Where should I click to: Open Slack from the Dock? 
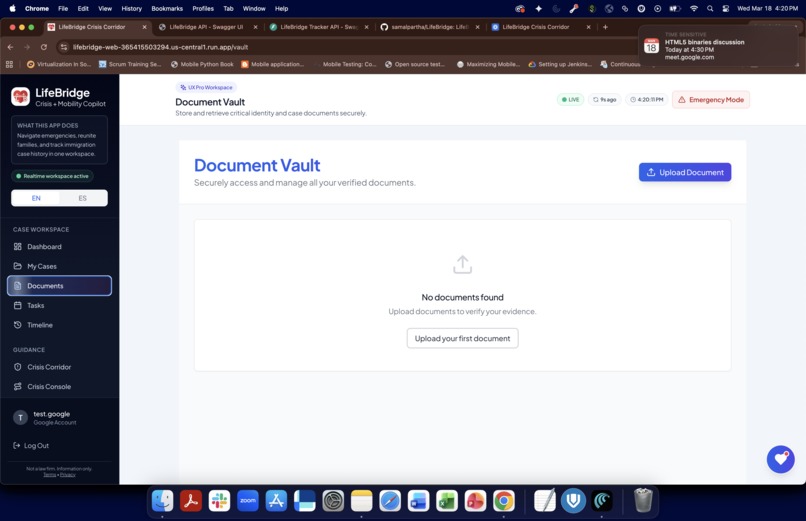pyautogui.click(x=219, y=500)
